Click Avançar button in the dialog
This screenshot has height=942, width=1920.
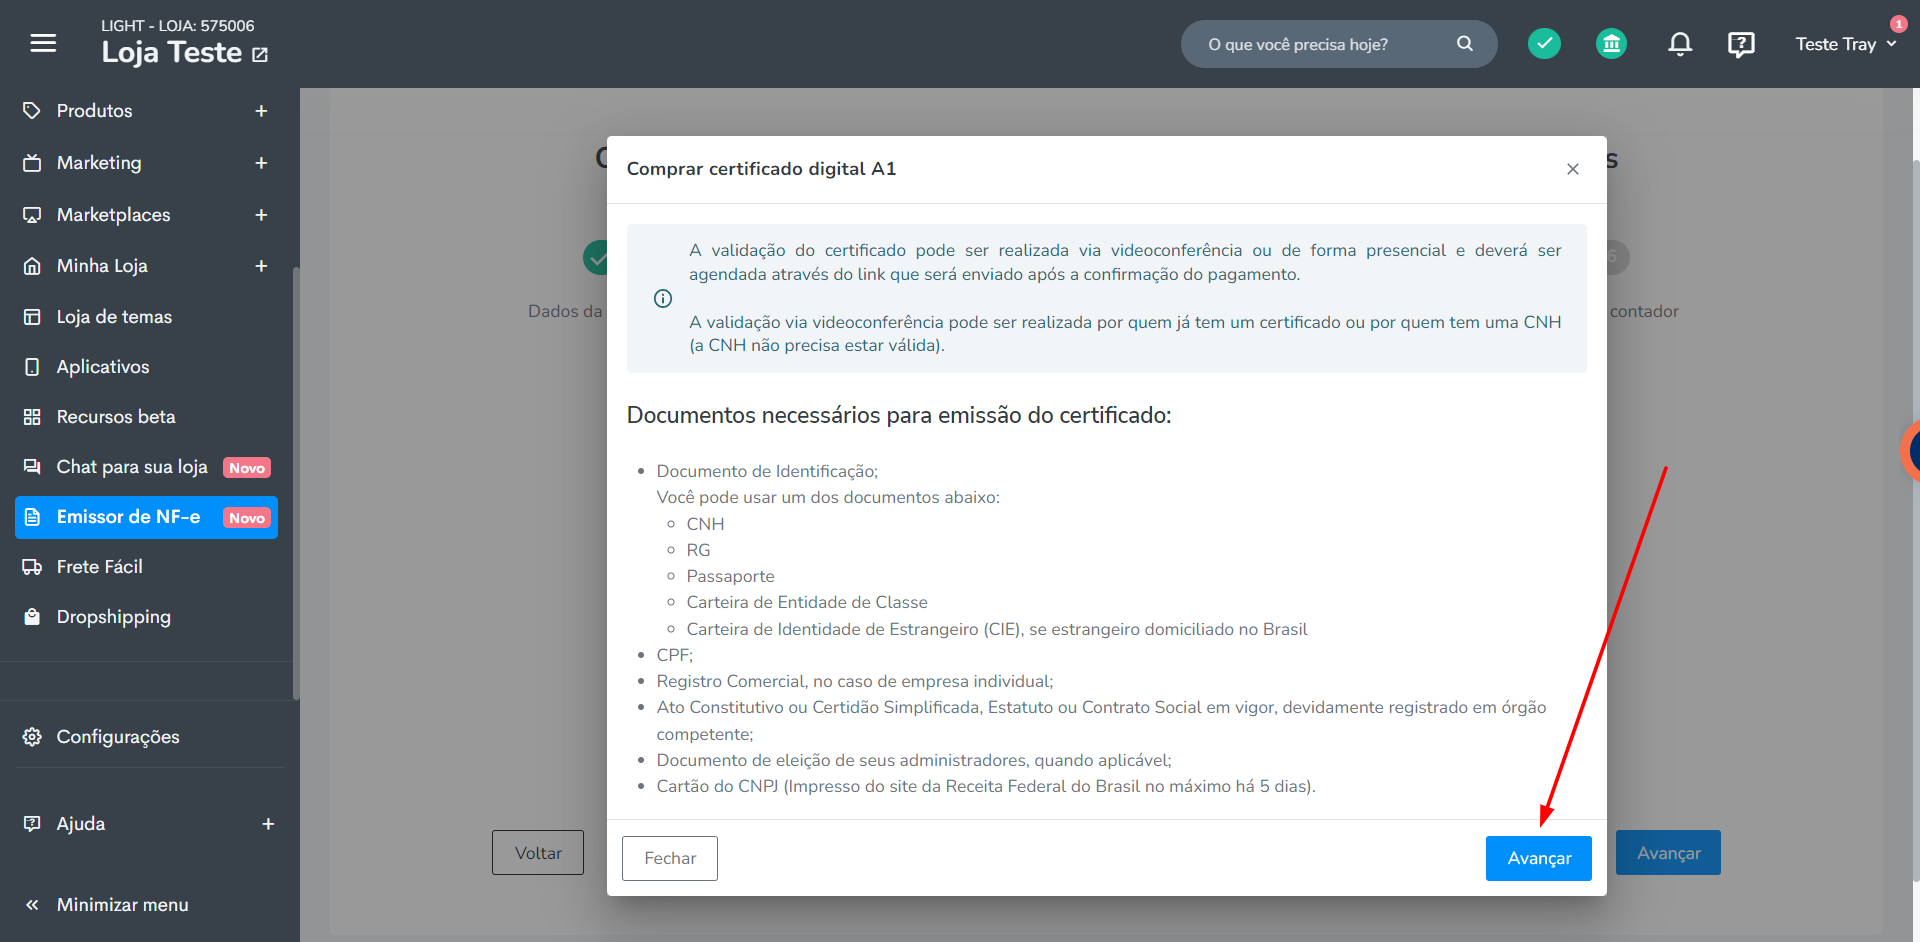tap(1538, 858)
